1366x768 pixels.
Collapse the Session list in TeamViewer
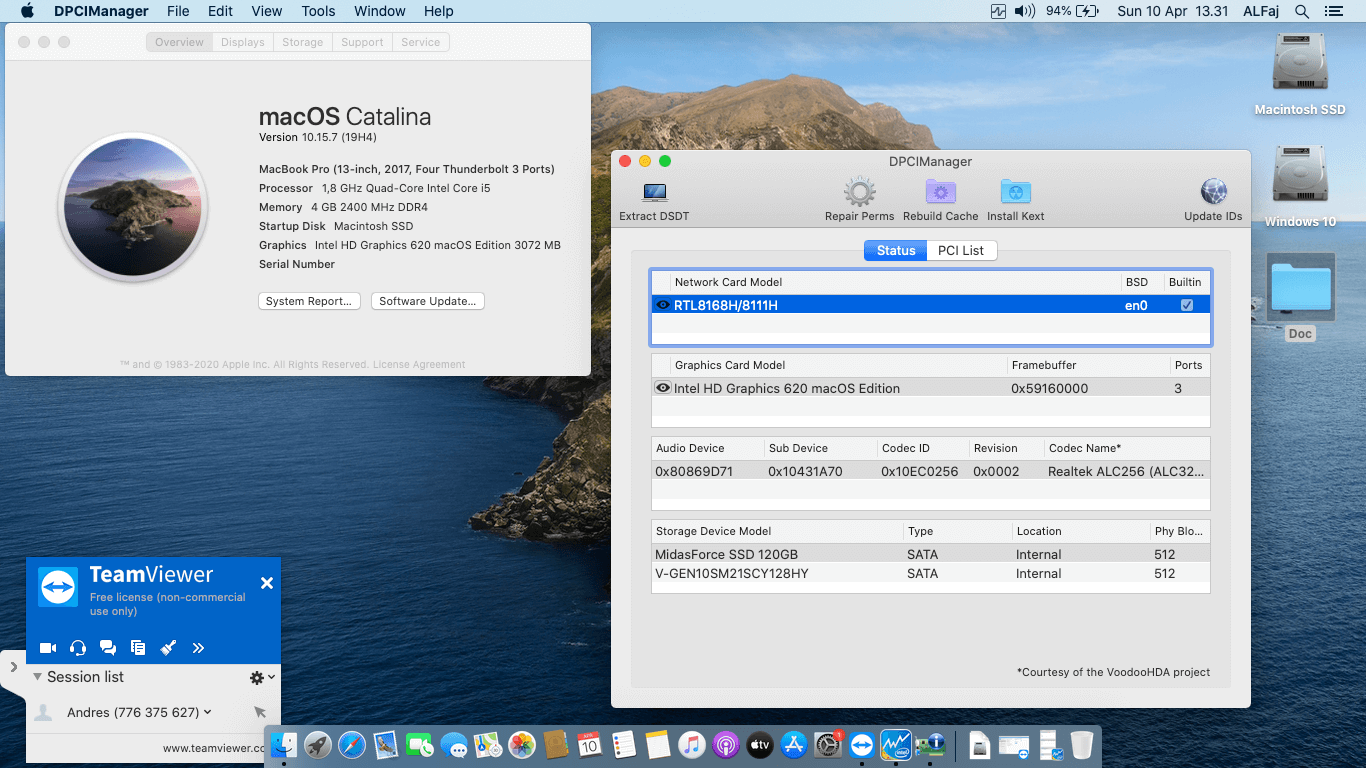(37, 677)
